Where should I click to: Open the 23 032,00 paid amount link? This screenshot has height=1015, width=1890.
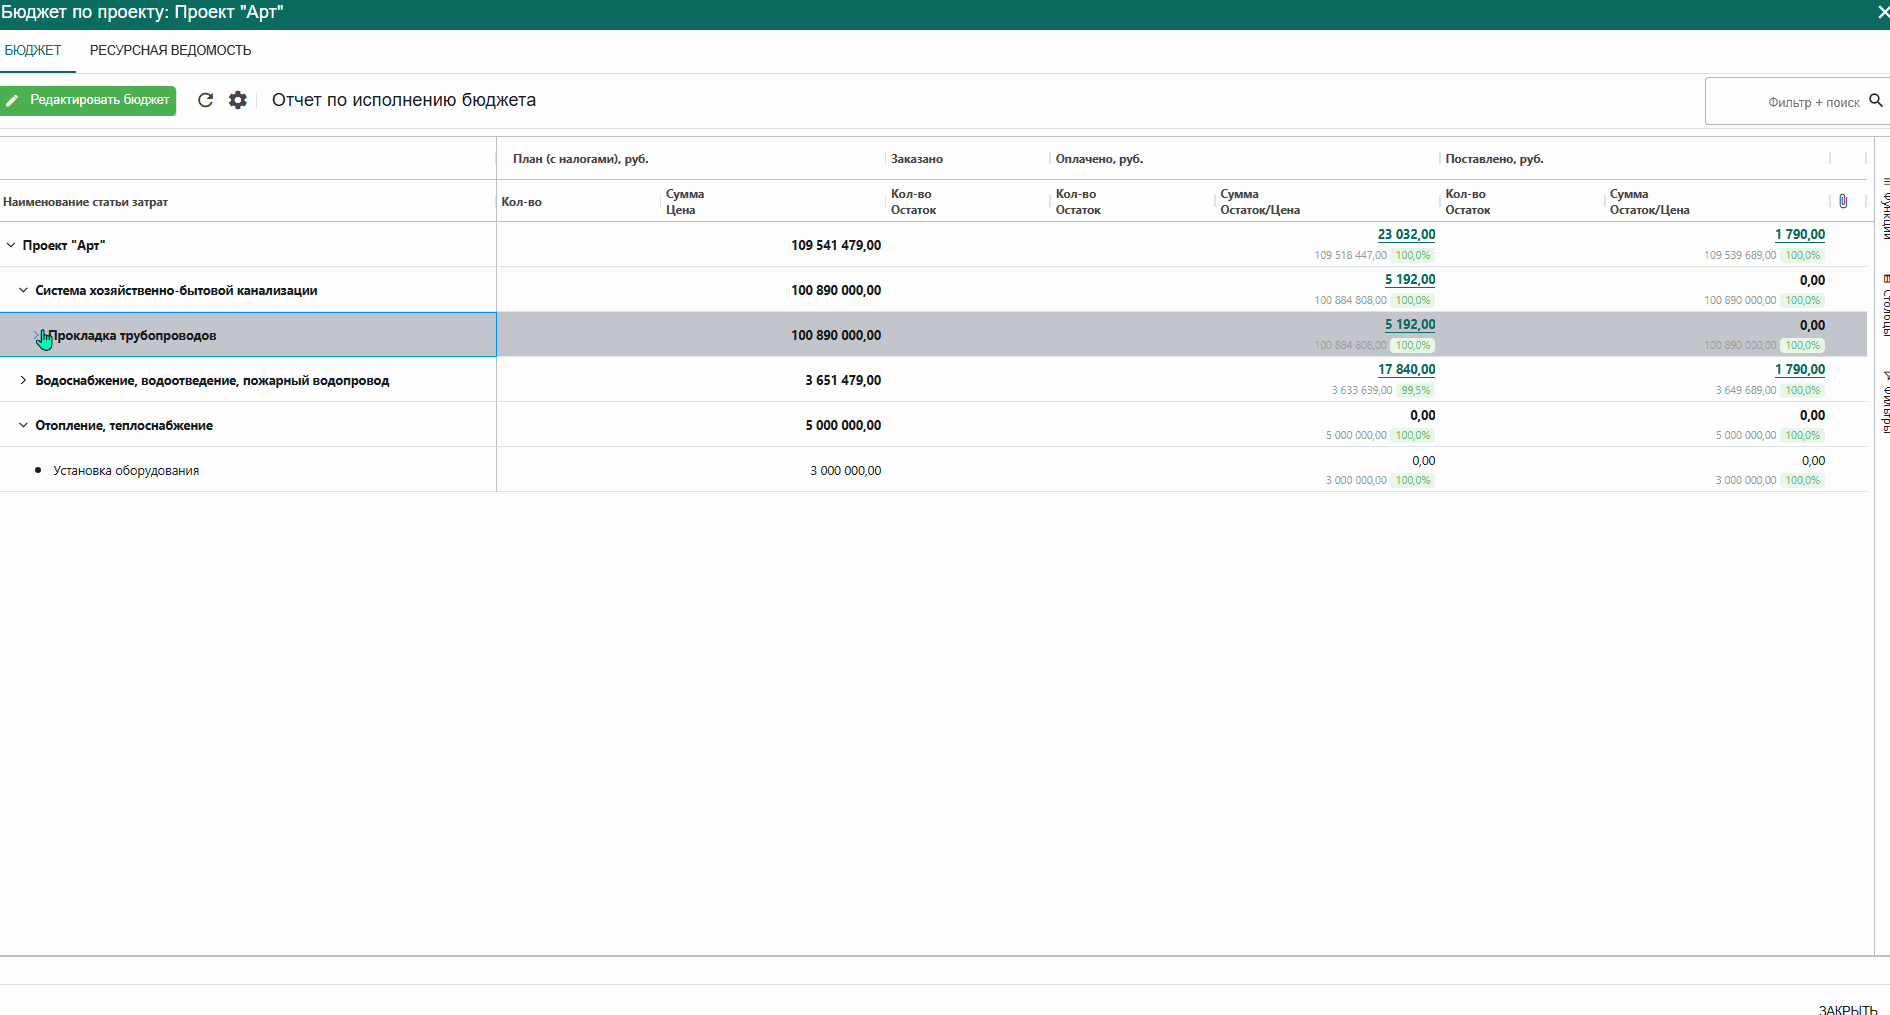point(1406,235)
